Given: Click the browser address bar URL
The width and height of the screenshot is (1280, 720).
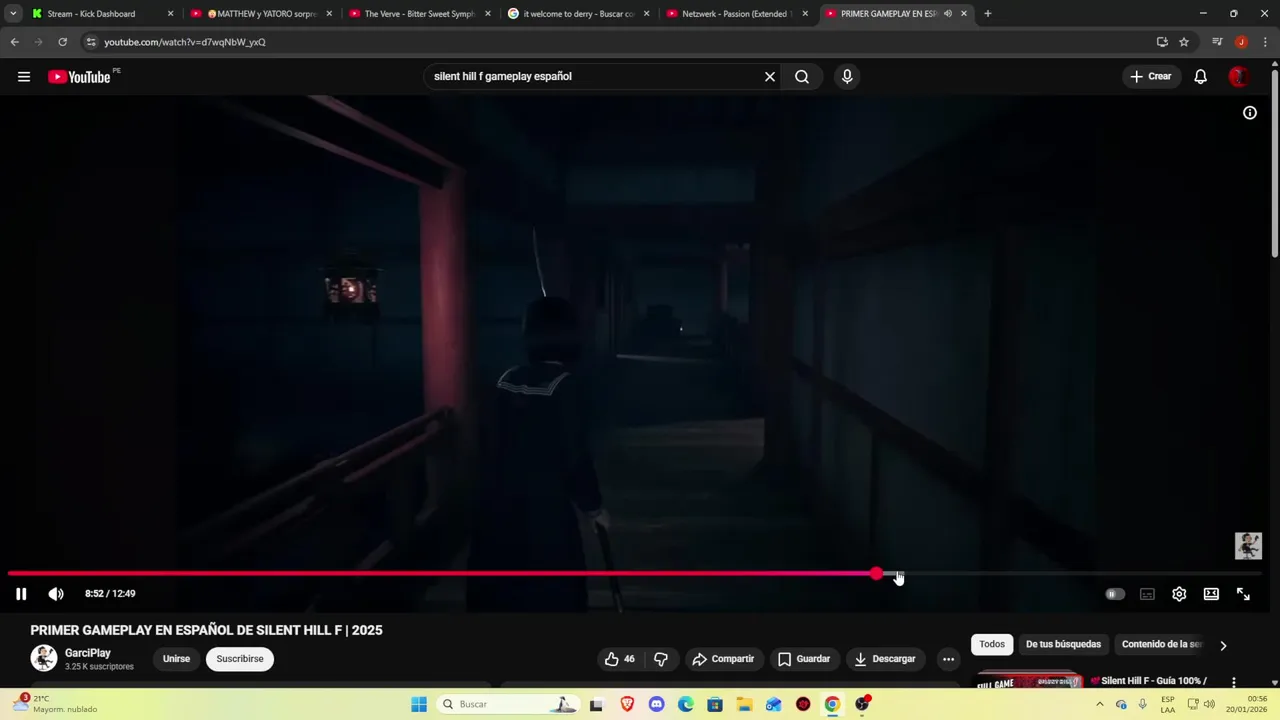Looking at the screenshot, I should (x=185, y=42).
